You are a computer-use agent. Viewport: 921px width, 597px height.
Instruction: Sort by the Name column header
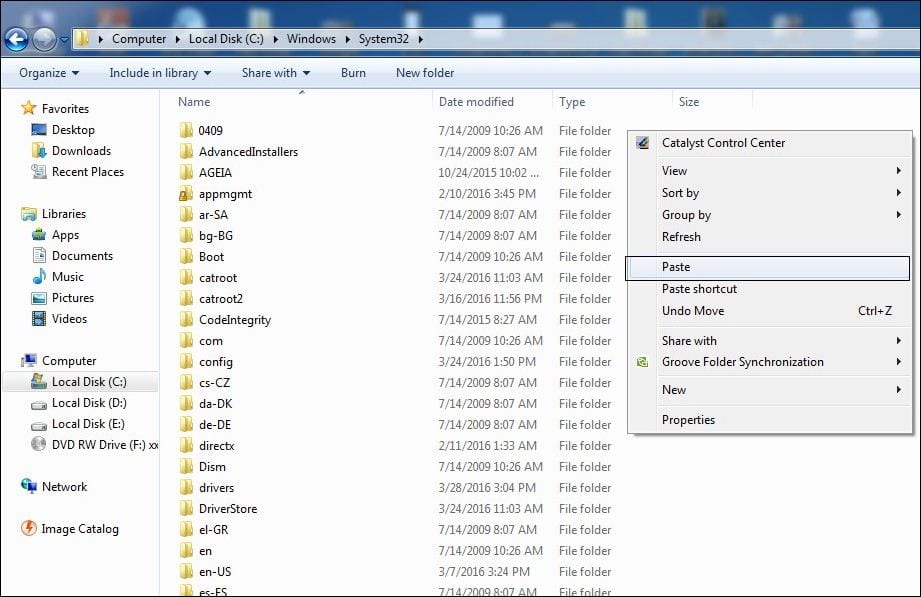point(194,102)
